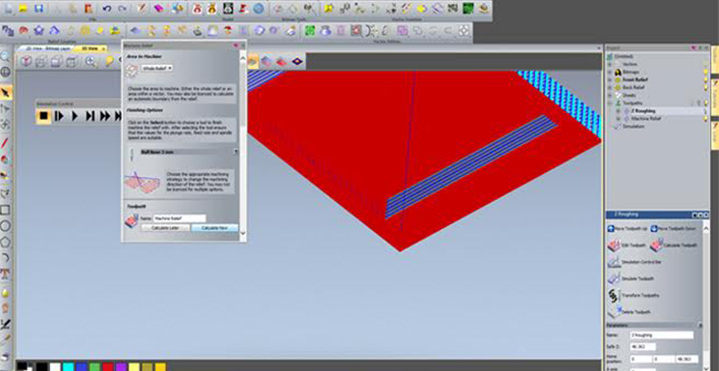Click the Calculate Now button
719x371 pixels.
(214, 228)
